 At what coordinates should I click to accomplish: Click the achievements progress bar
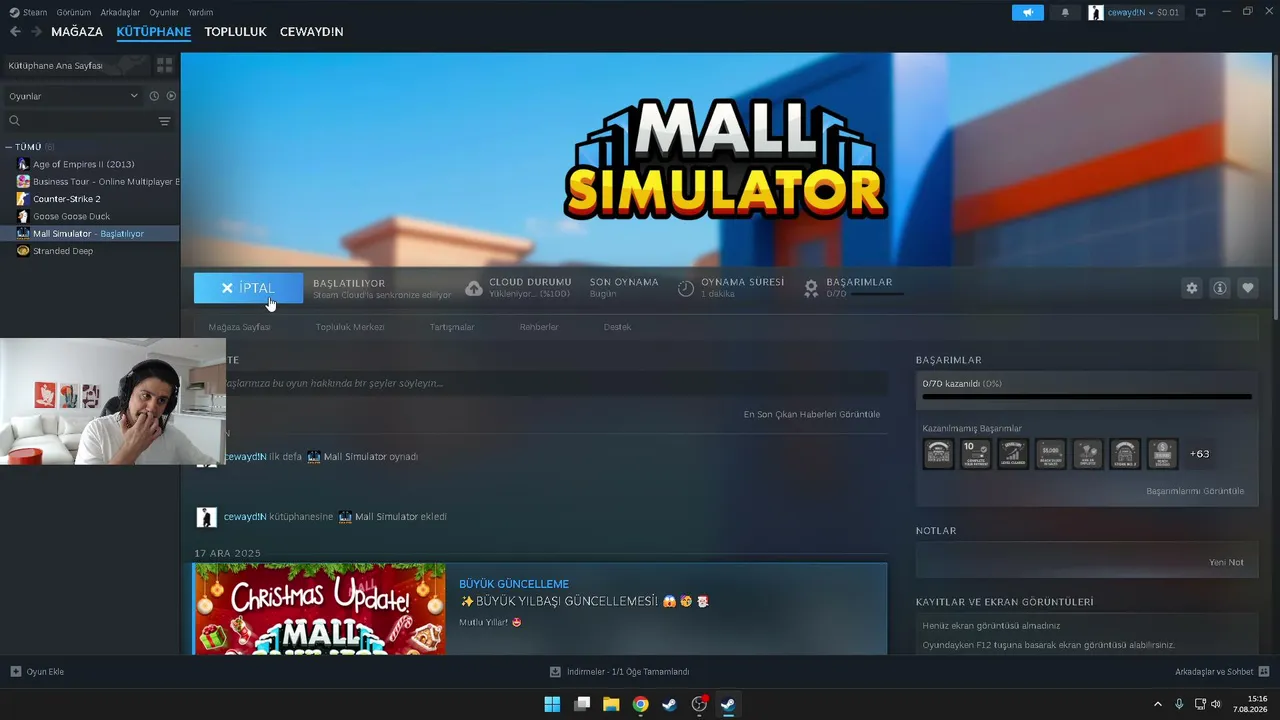(x=1087, y=397)
